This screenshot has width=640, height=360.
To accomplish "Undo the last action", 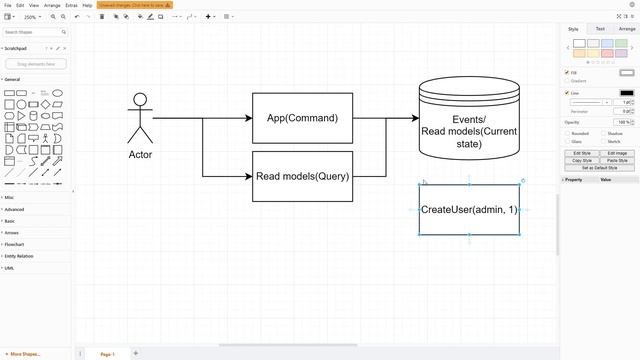I will 77,17.
